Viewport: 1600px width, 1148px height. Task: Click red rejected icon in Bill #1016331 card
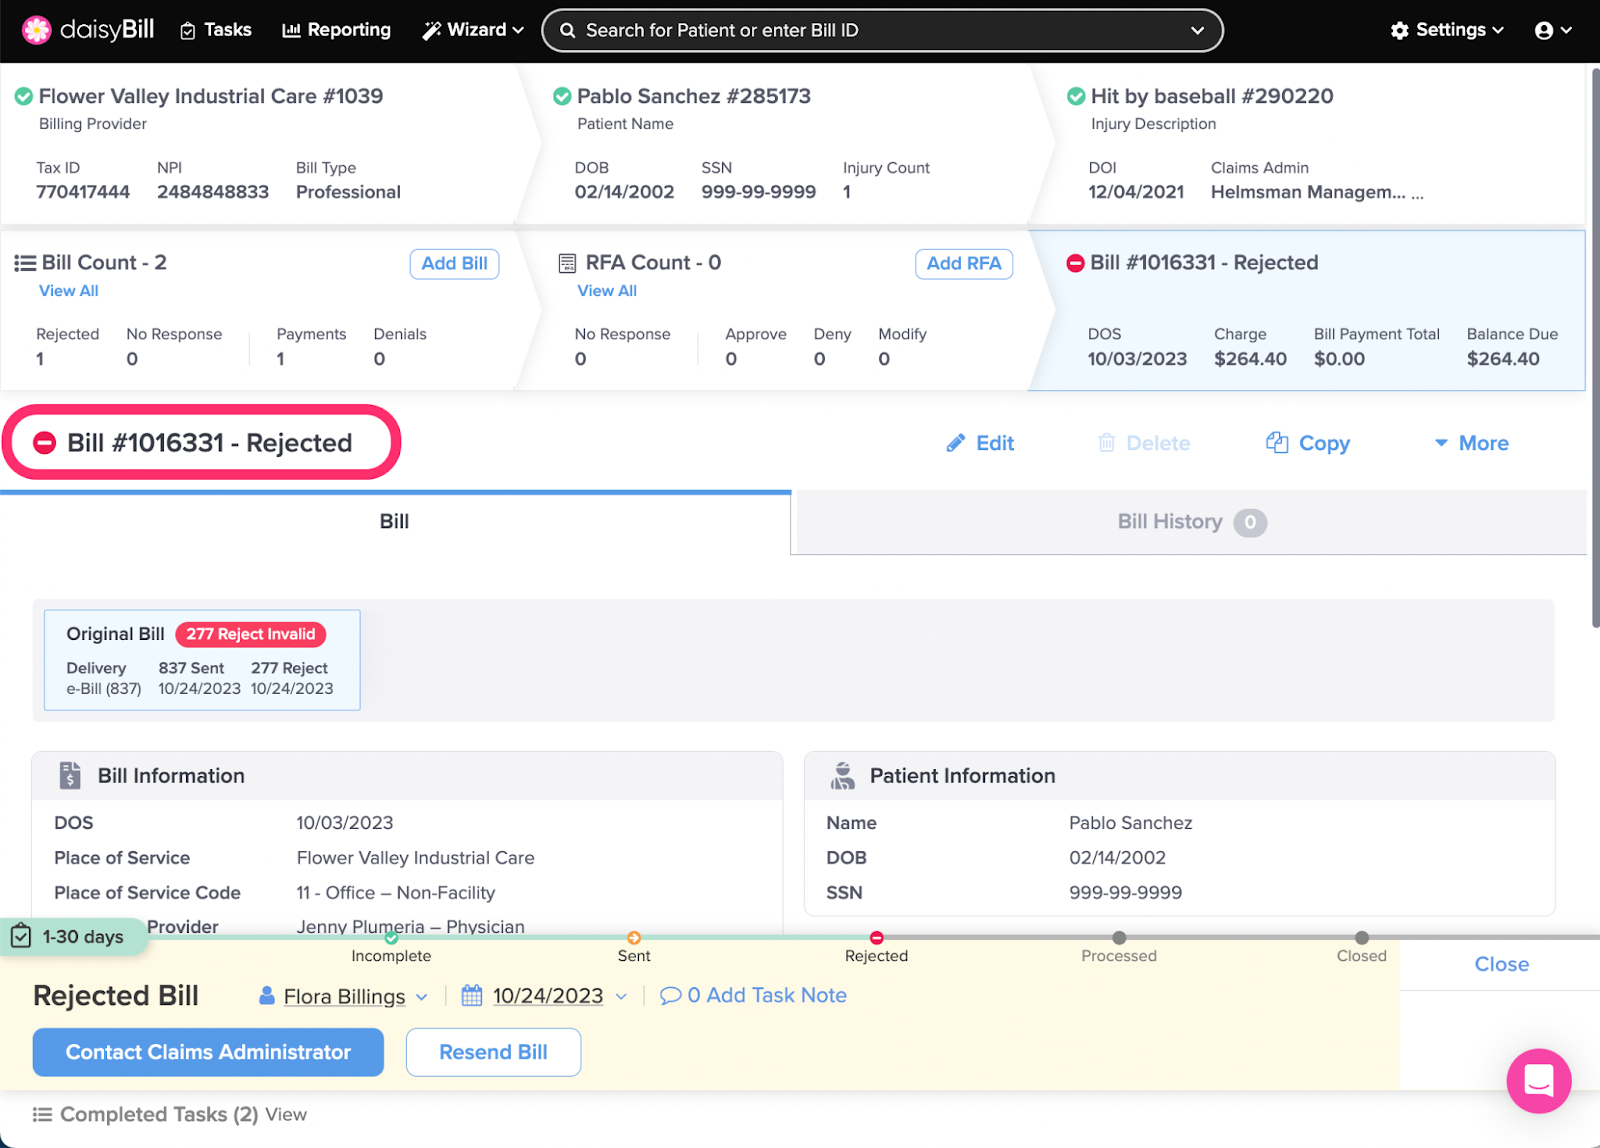coord(1076,263)
